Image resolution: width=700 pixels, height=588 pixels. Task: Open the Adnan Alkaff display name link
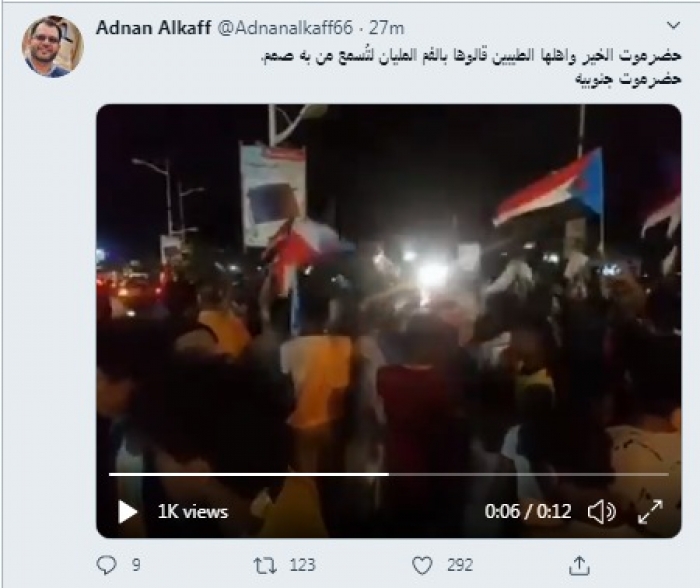coord(154,28)
